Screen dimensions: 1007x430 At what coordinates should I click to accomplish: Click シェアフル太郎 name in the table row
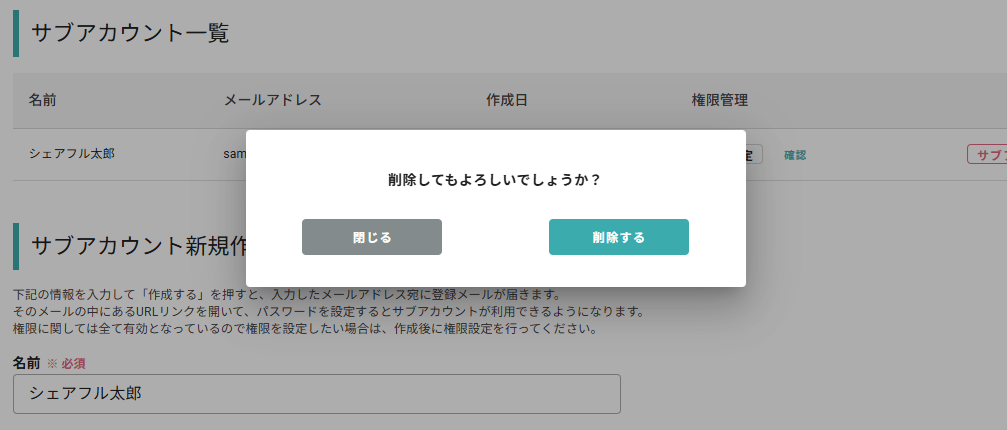pyautogui.click(x=71, y=154)
